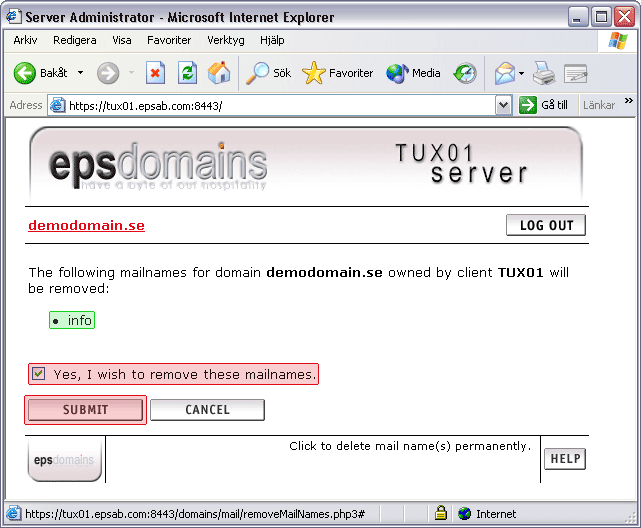Click the LOG OUT button
Image resolution: width=641 pixels, height=528 pixels.
pyautogui.click(x=546, y=225)
